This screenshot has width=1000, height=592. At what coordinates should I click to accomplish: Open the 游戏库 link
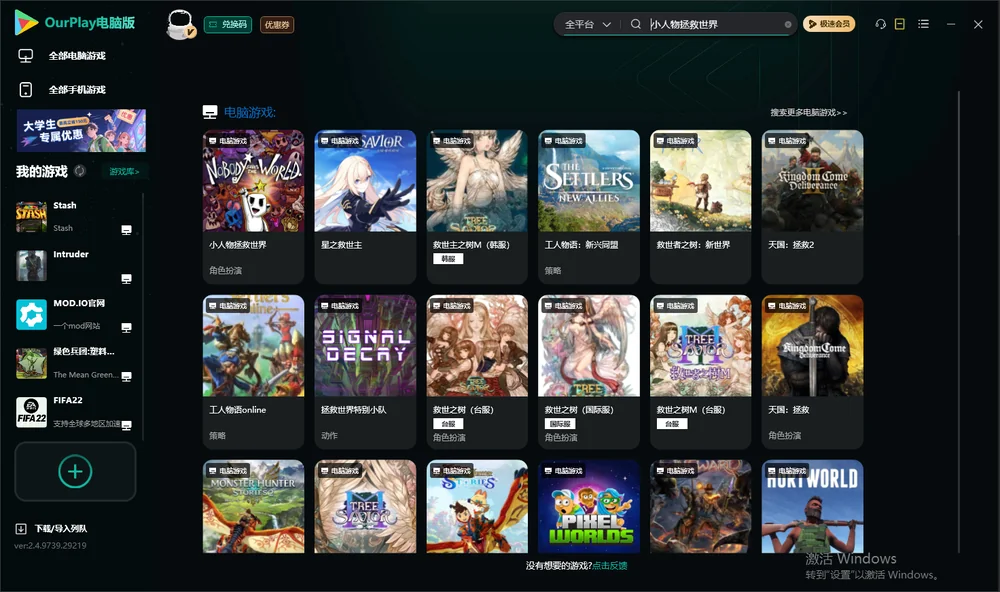coord(124,172)
